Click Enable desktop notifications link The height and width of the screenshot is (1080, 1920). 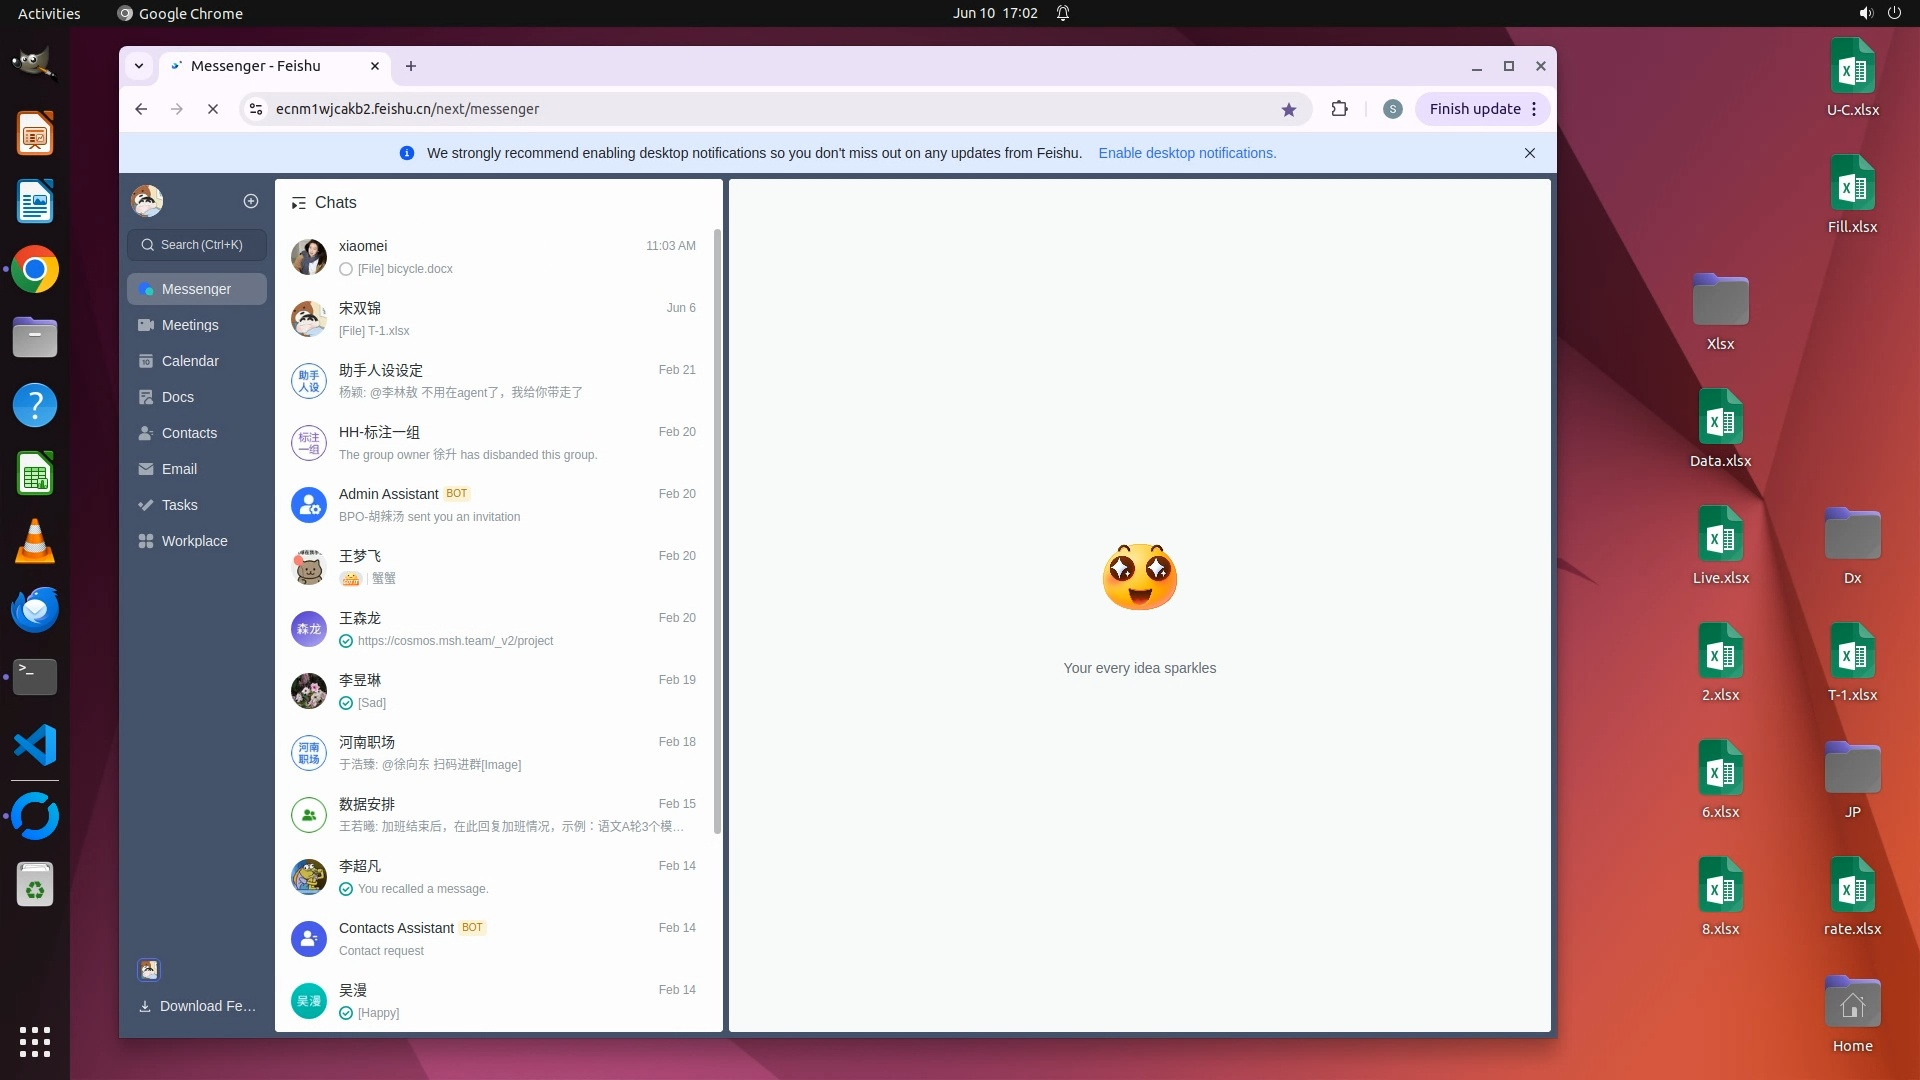tap(1187, 153)
